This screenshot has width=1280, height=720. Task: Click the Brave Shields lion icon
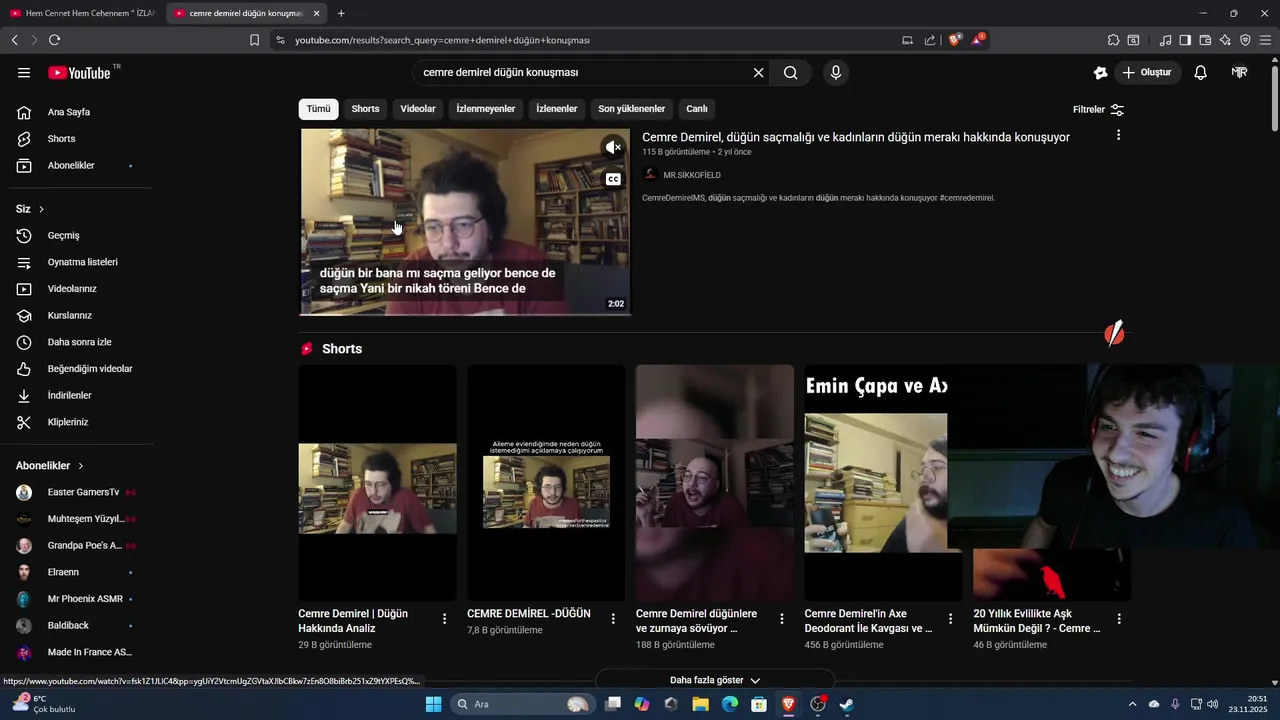point(955,40)
